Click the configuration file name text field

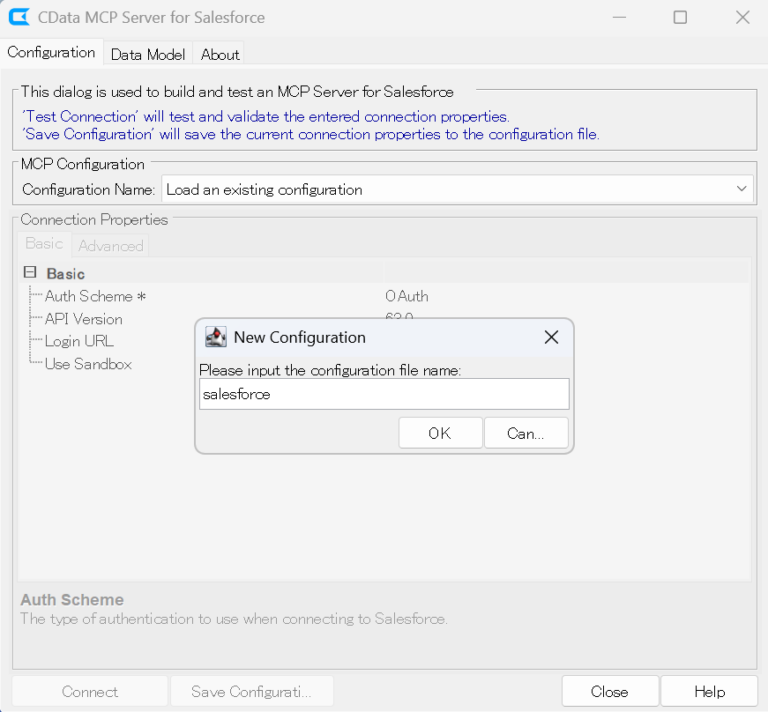(x=384, y=394)
